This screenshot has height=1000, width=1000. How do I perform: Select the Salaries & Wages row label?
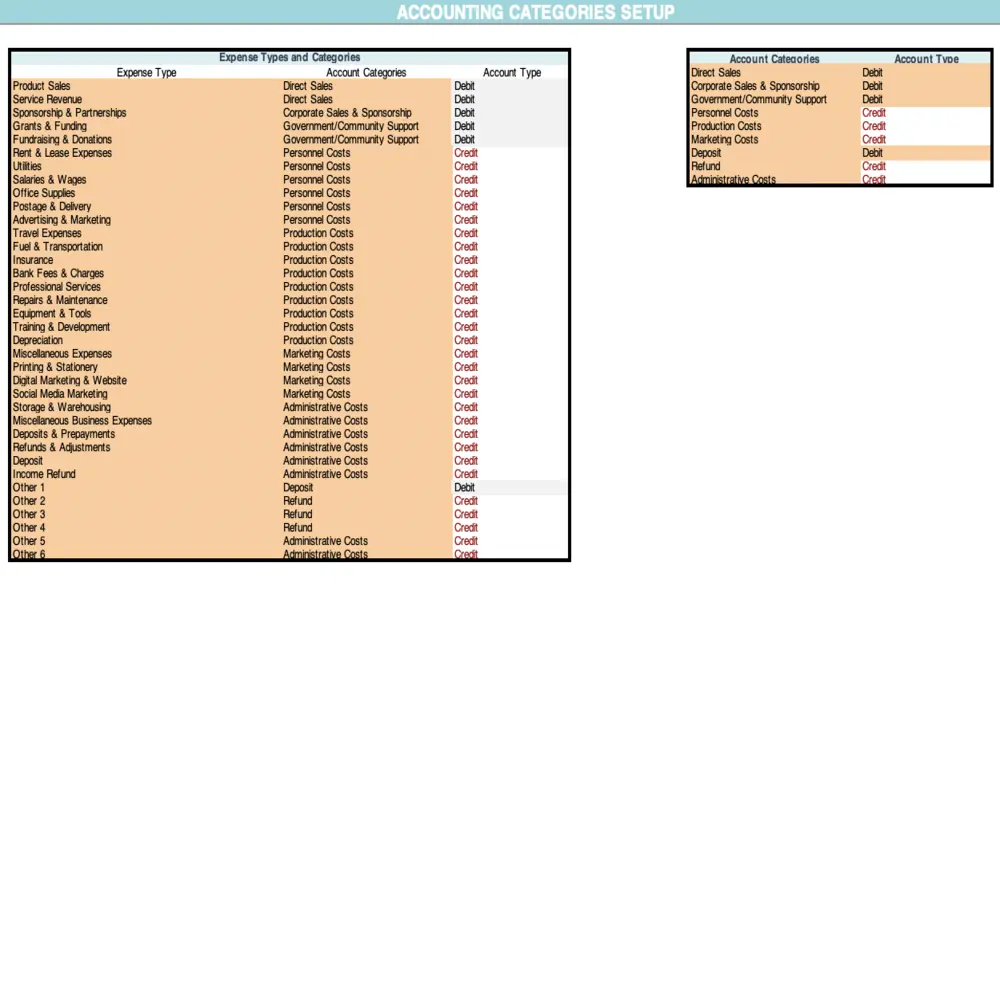coord(49,180)
